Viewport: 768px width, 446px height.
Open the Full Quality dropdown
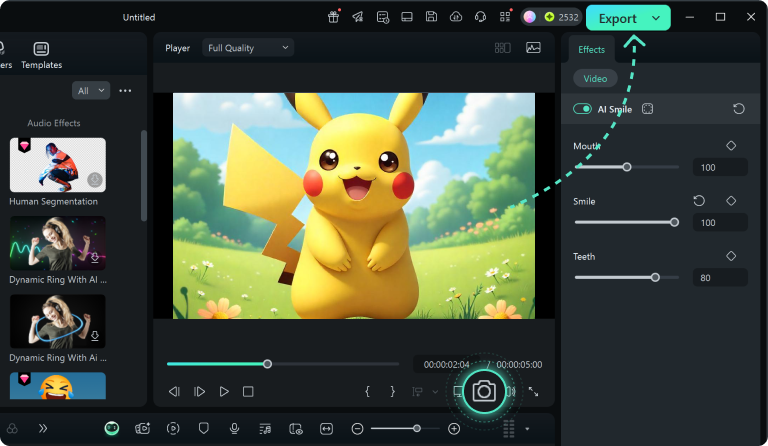tap(248, 48)
